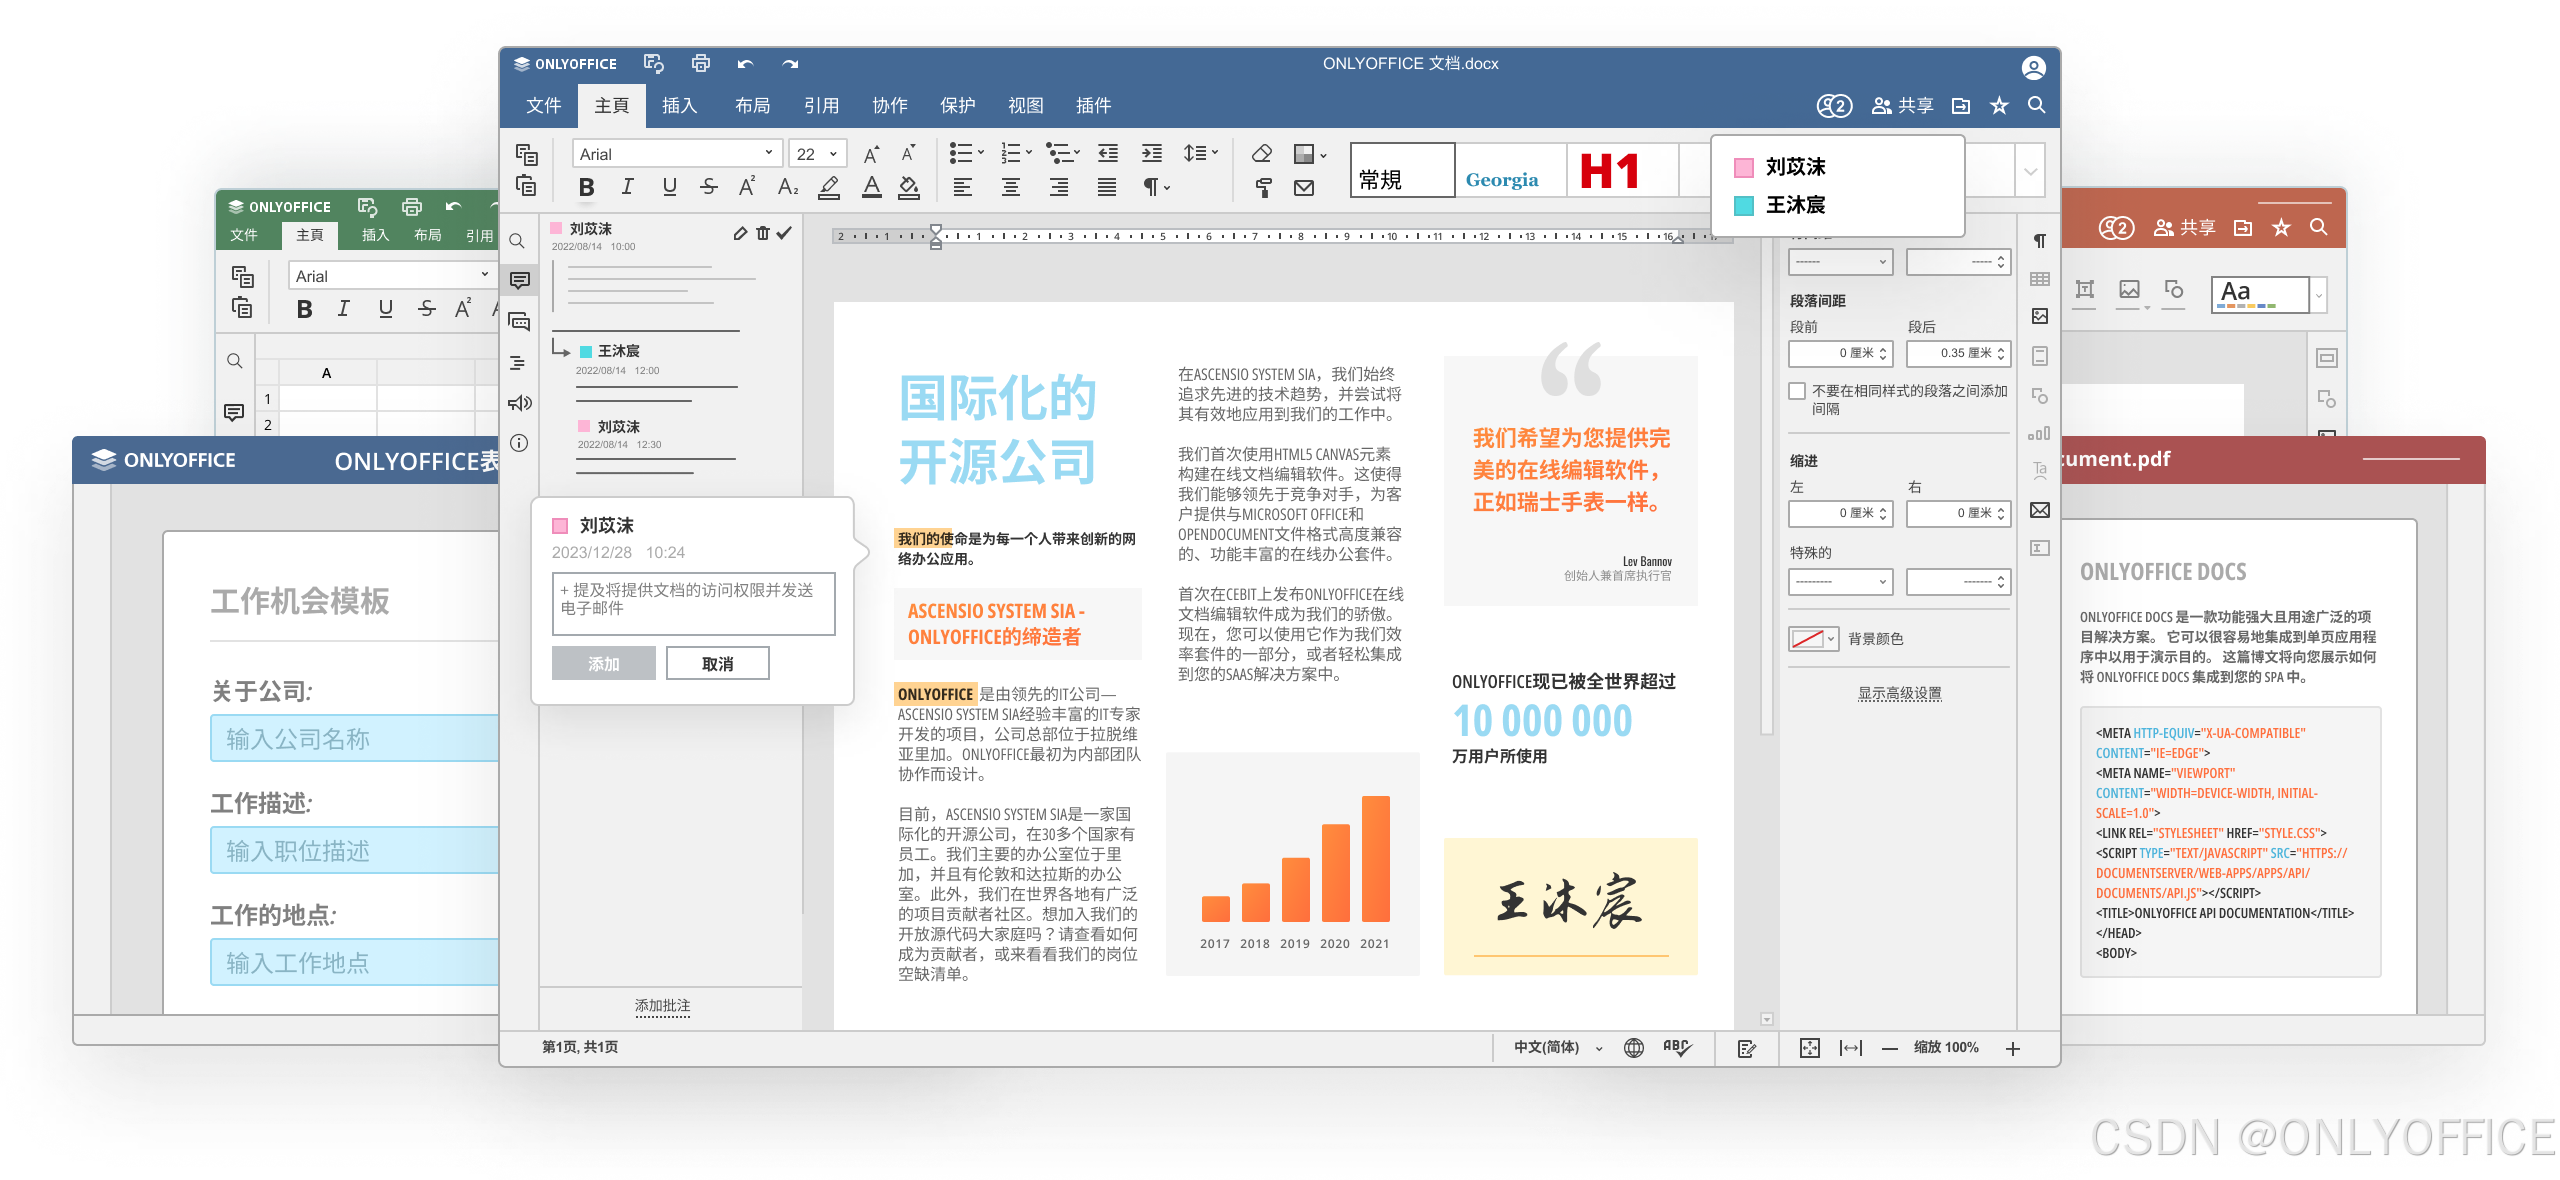Click the spell check icon in status bar

[1676, 1047]
